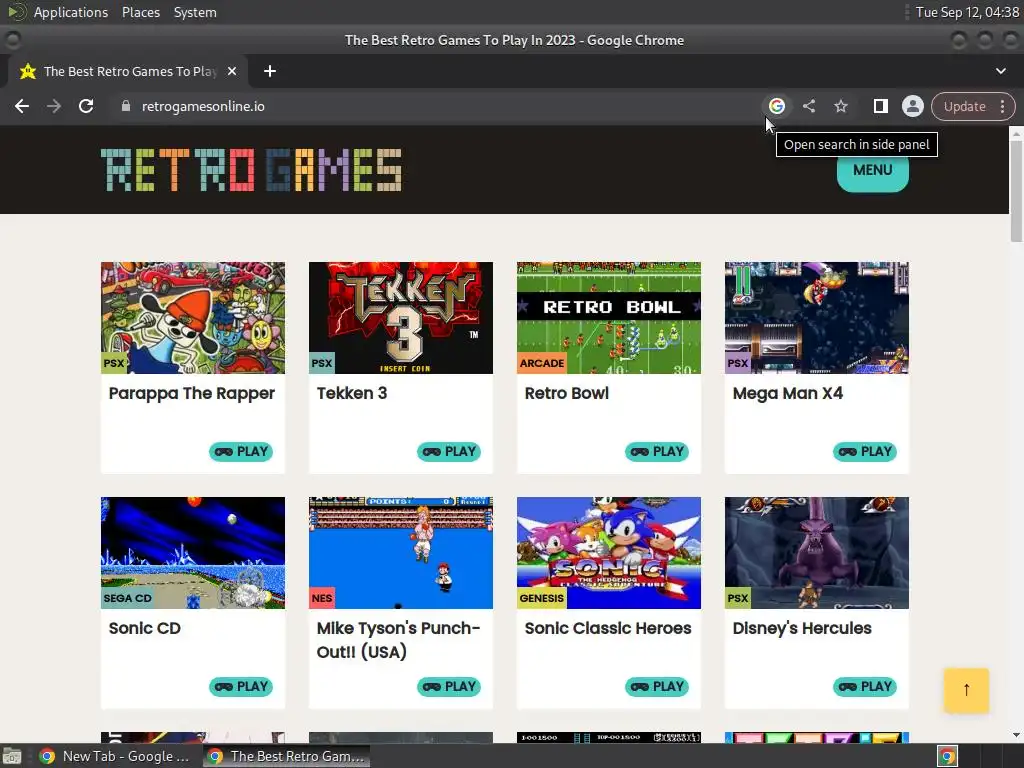Click the Retro Bowl title link
Viewport: 1024px width, 768px height.
pos(566,393)
